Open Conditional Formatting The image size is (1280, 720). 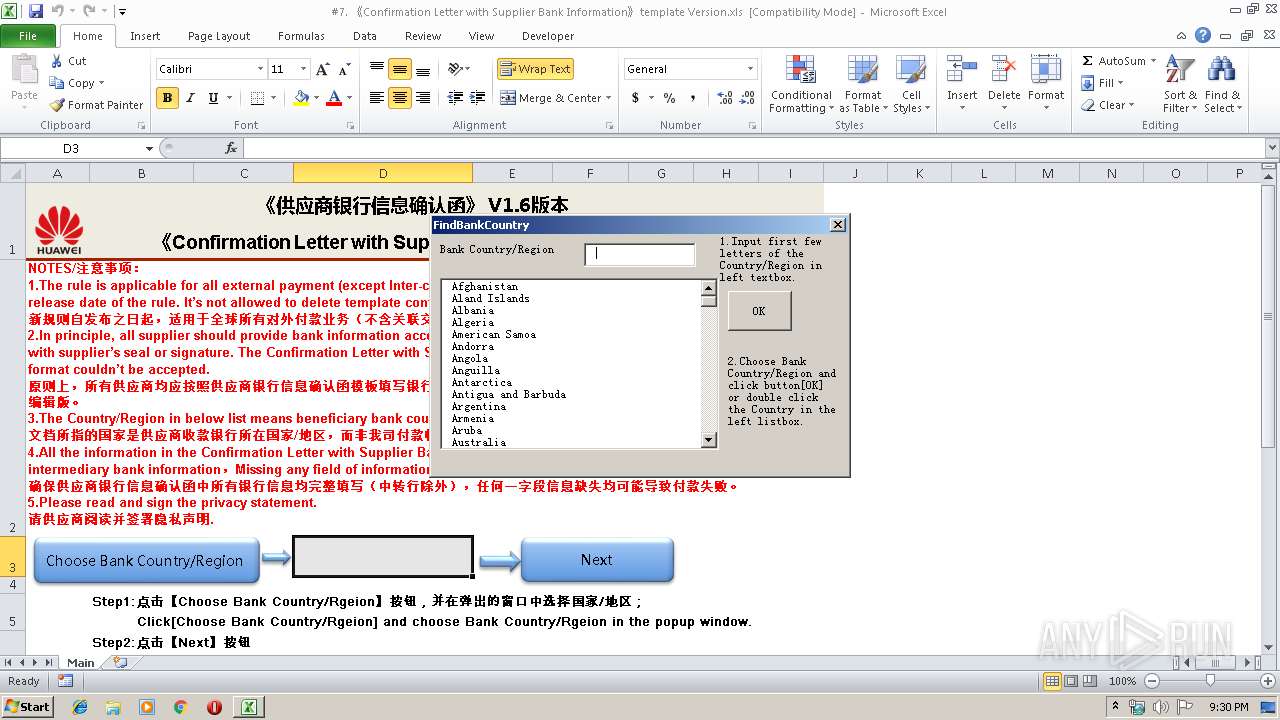(x=800, y=84)
